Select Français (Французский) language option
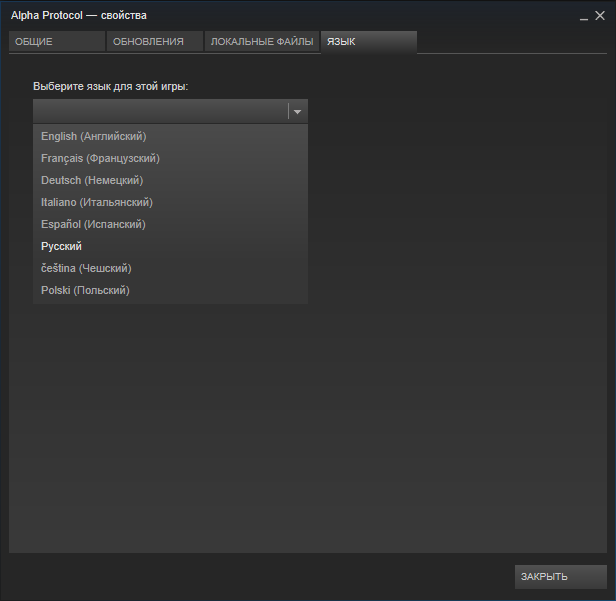 click(x=100, y=158)
